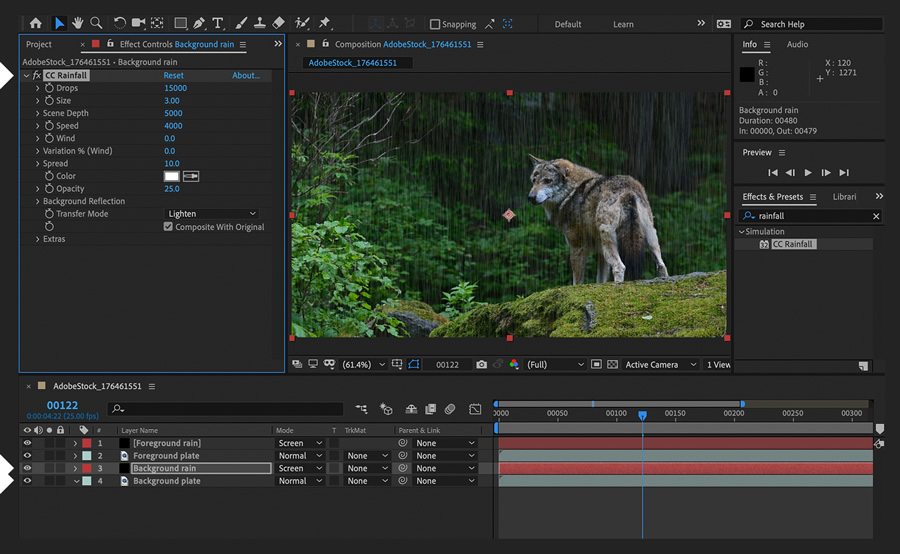The width and height of the screenshot is (900, 554).
Task: Open Background rain layer blending mode dropdown
Action: click(x=300, y=468)
